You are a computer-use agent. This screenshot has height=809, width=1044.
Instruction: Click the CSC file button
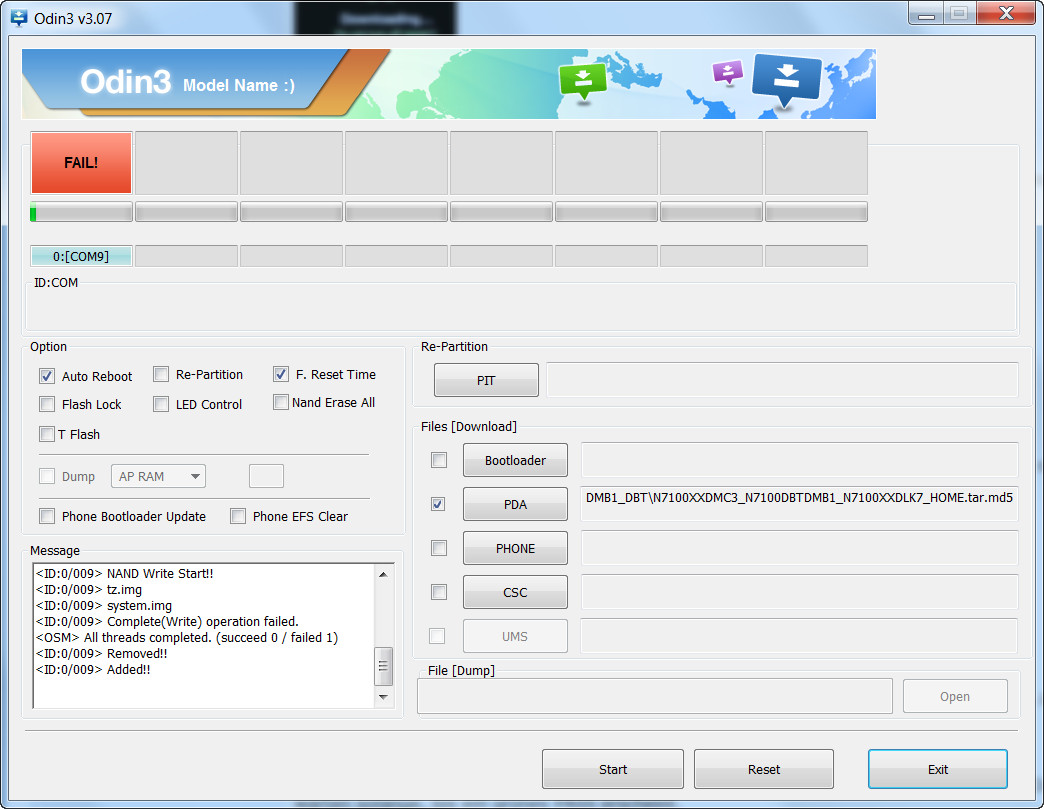(x=515, y=592)
